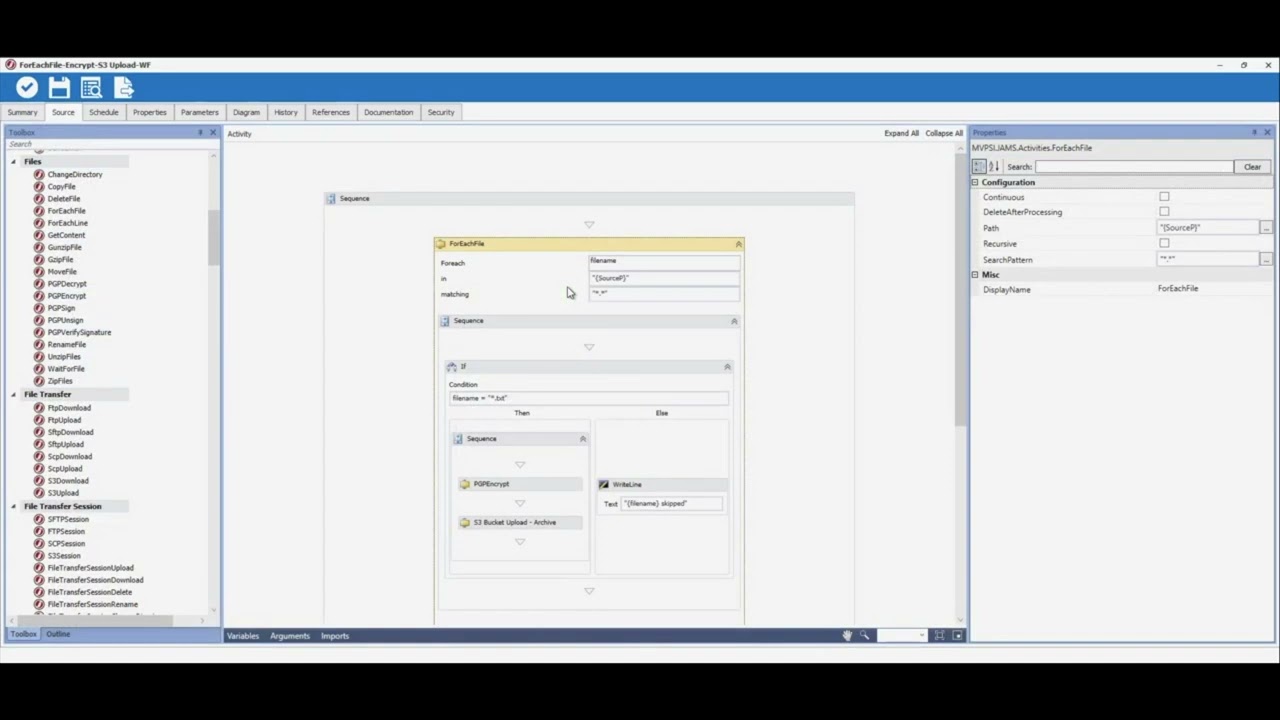
Task: Select ChangeDirectory activity in the toolbox
Action: point(75,174)
